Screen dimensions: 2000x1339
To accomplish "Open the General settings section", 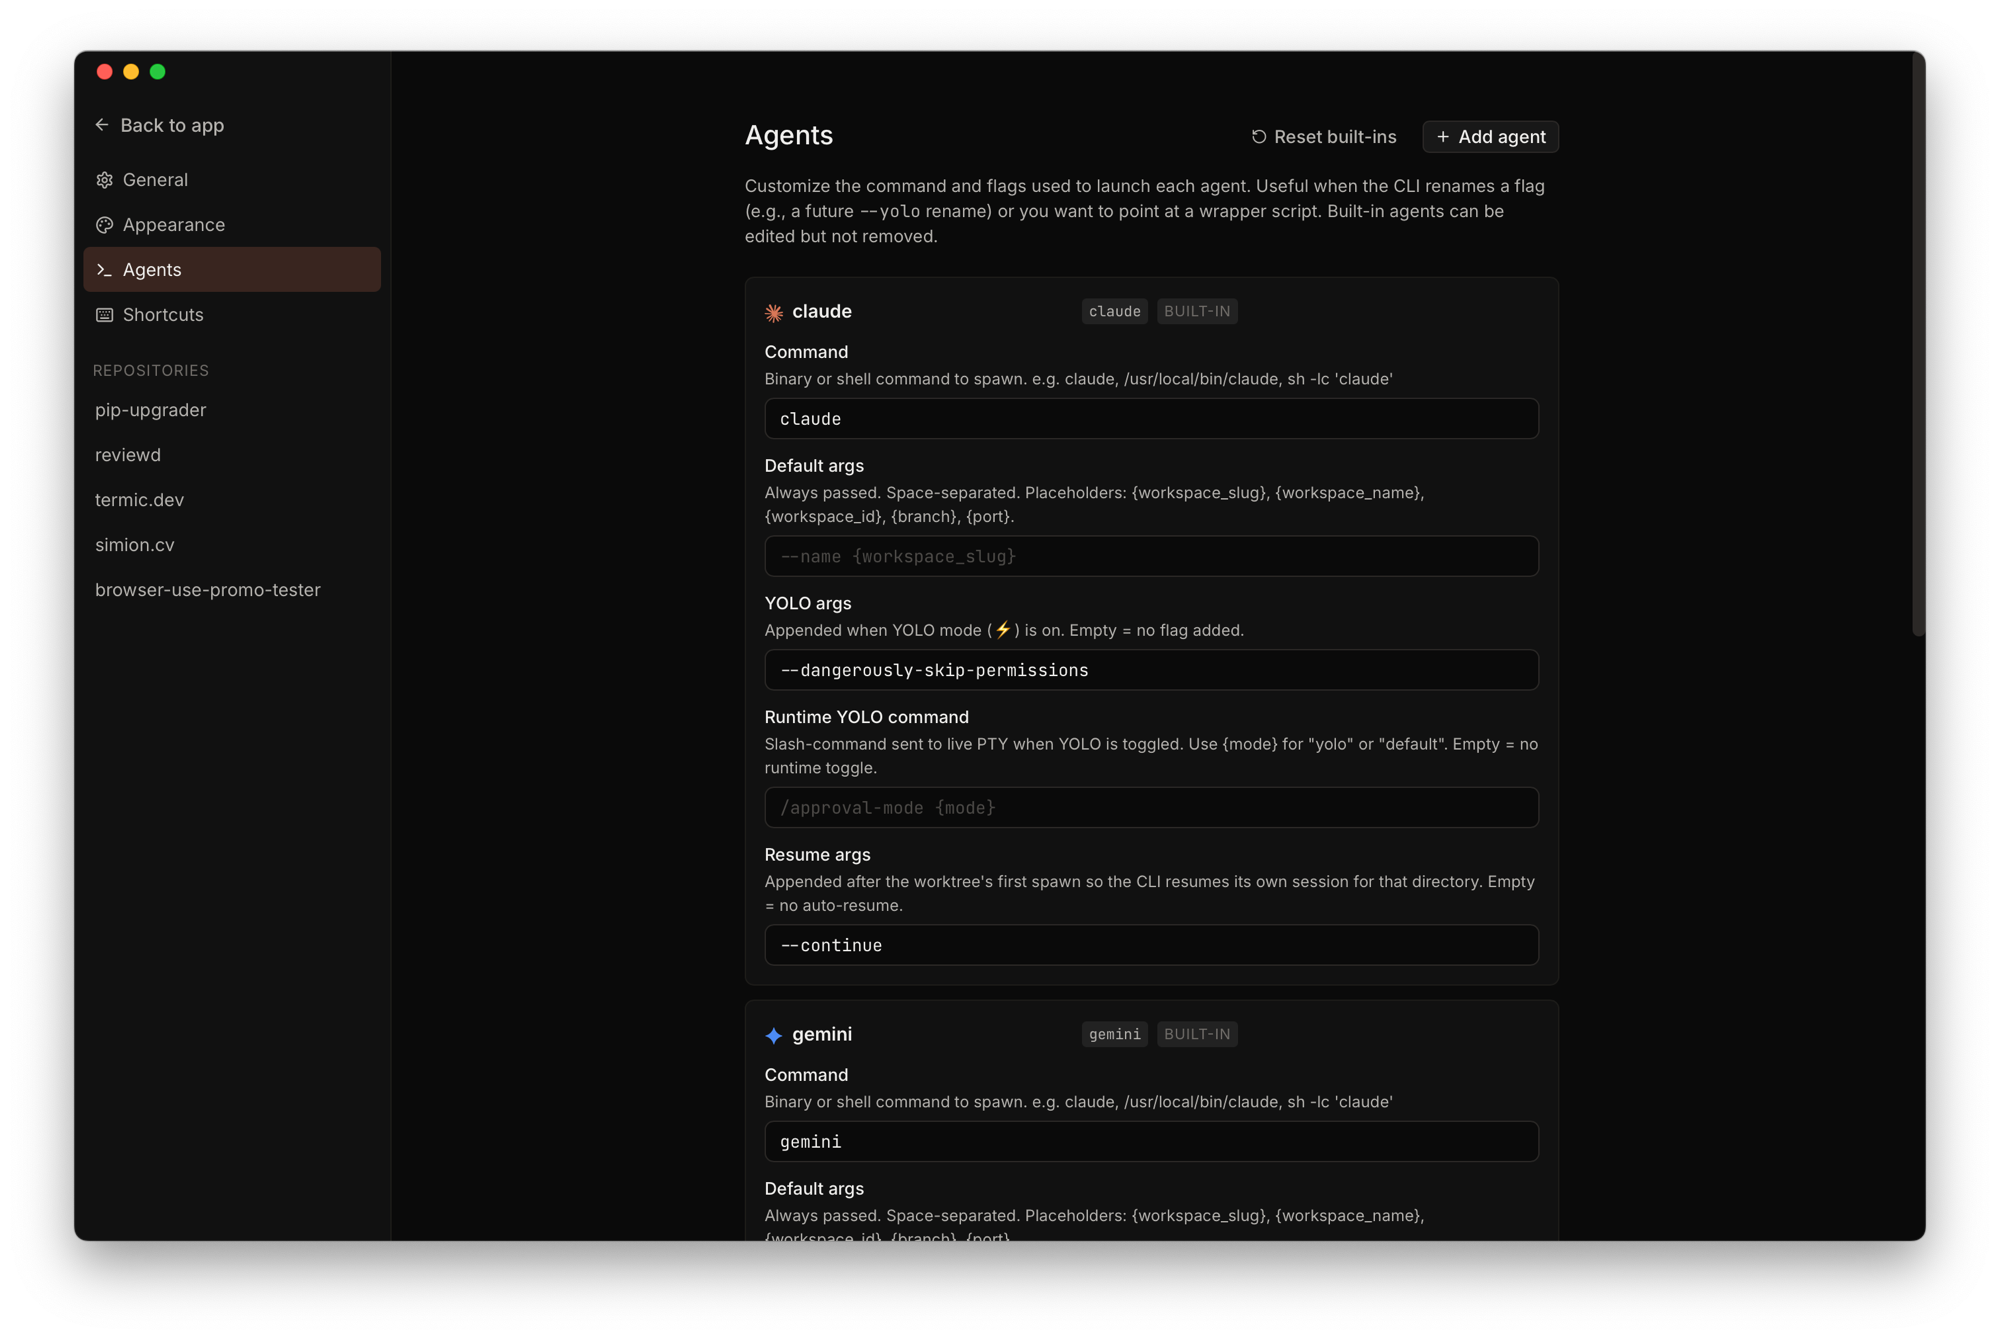I will pos(232,180).
